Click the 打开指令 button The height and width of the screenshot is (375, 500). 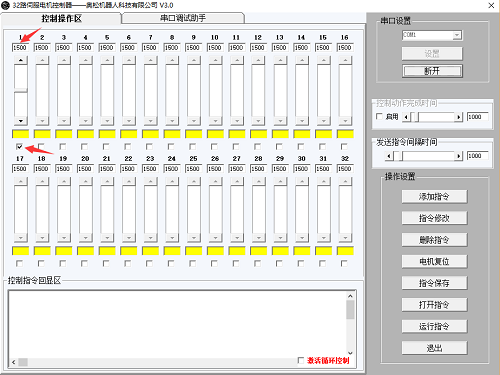pos(434,305)
